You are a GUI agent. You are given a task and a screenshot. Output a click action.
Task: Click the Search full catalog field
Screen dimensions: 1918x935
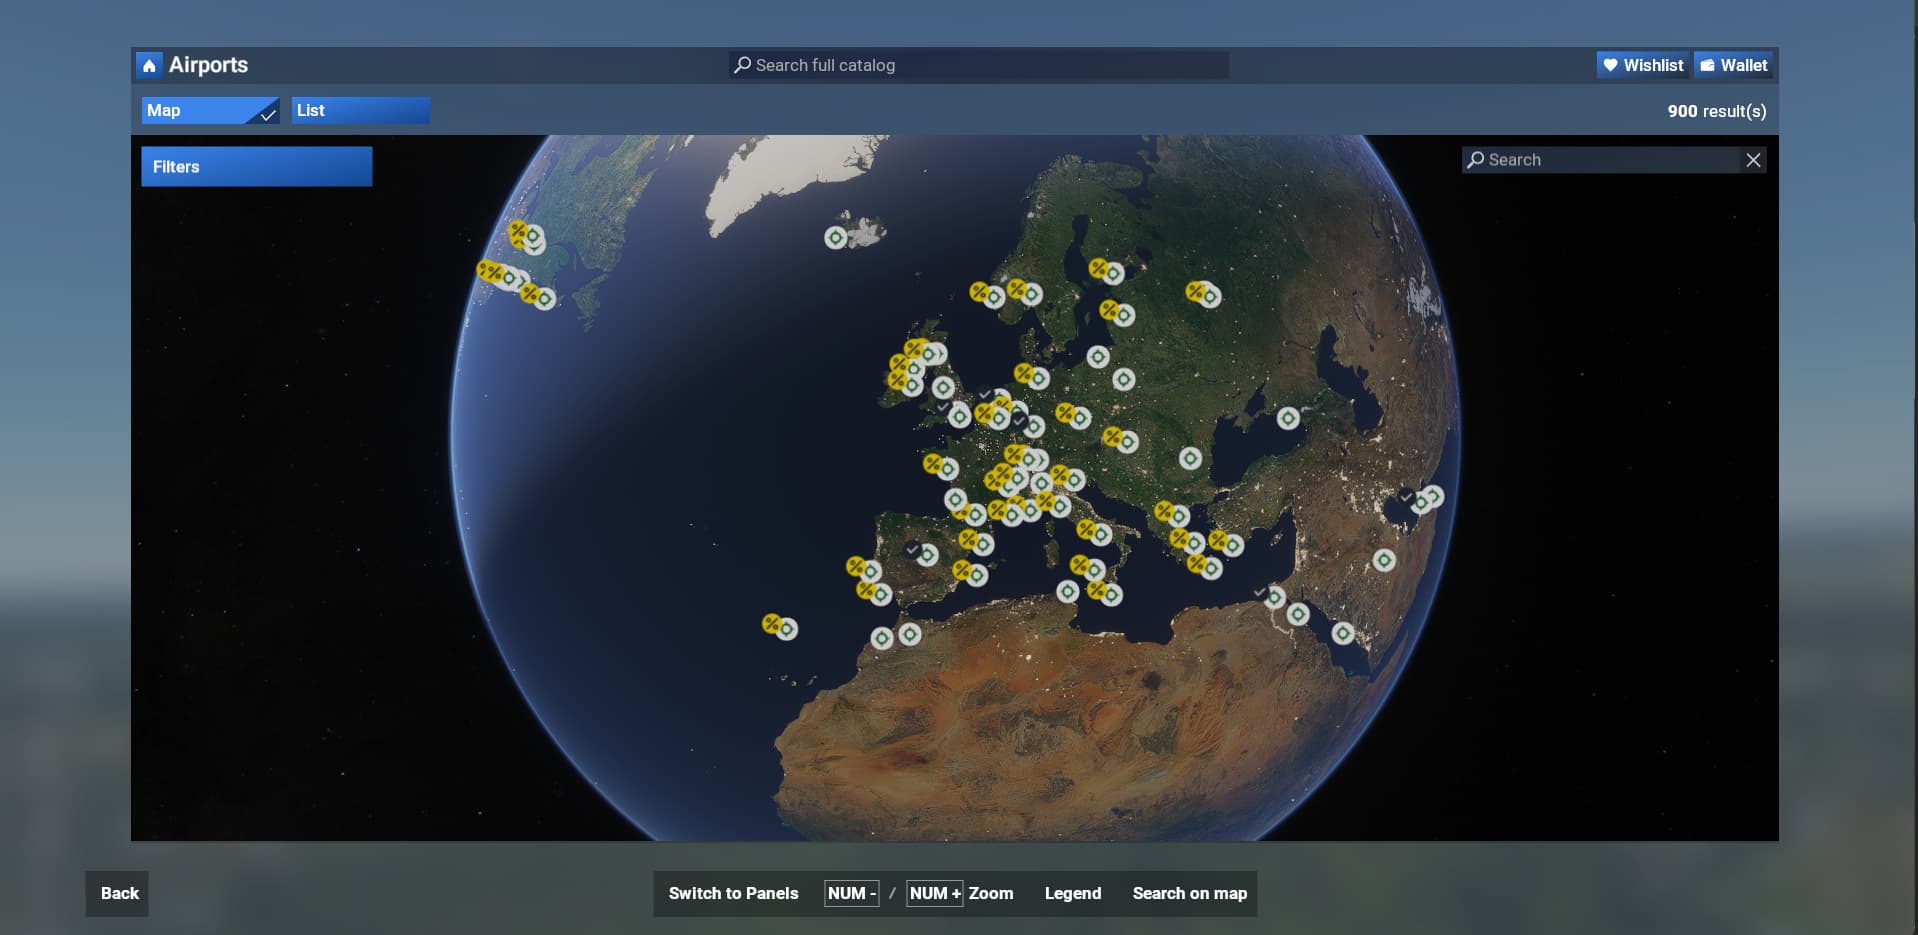tap(978, 65)
